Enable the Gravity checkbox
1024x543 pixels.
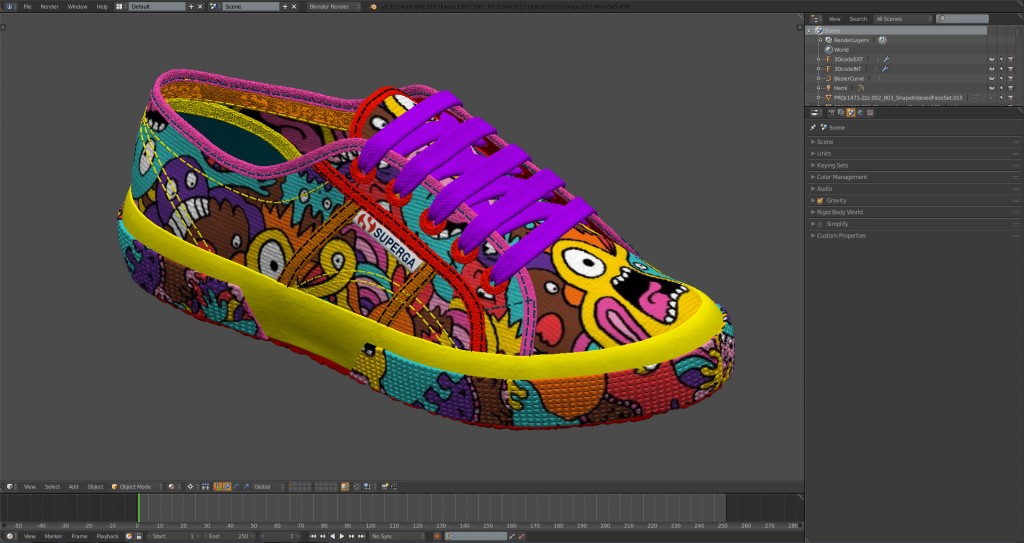click(x=820, y=201)
